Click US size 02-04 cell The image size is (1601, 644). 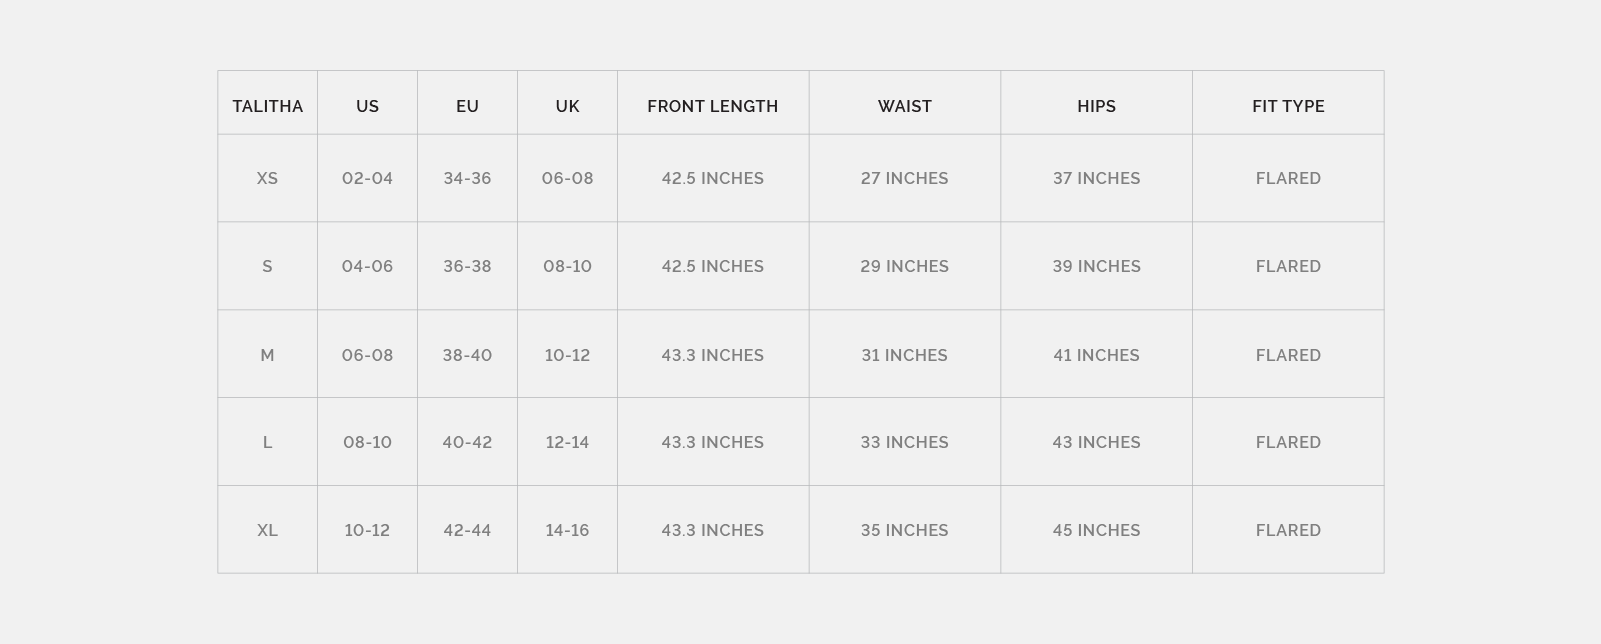pos(367,178)
